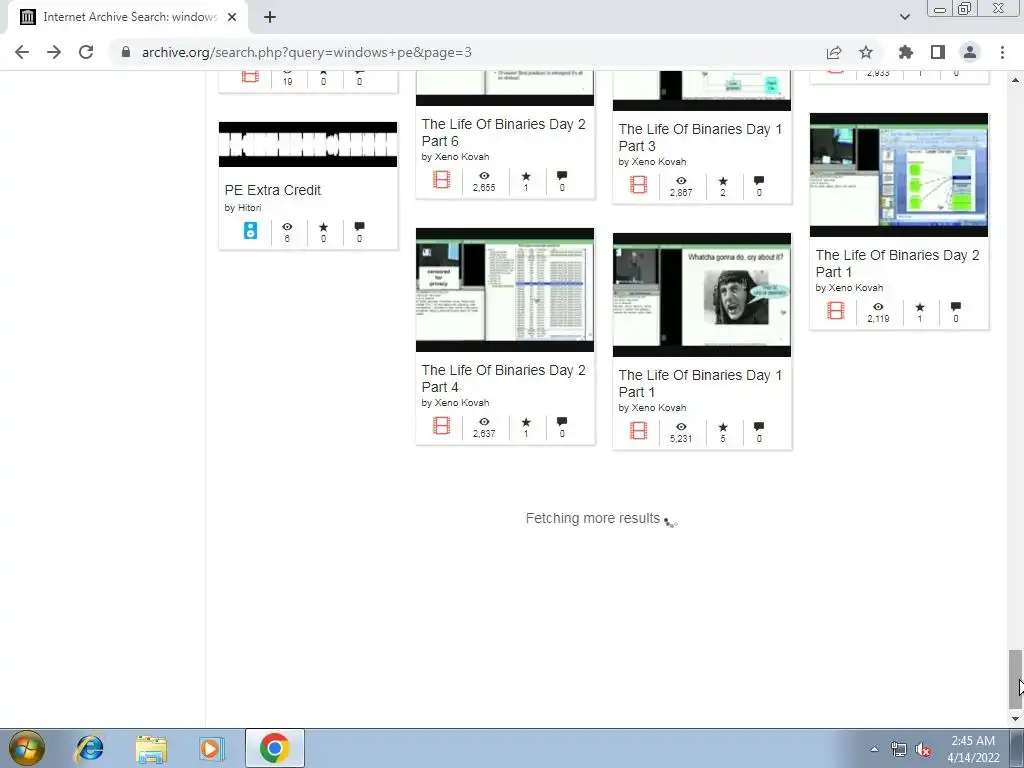Click the Day 2 Part 1 movie icon

(835, 310)
